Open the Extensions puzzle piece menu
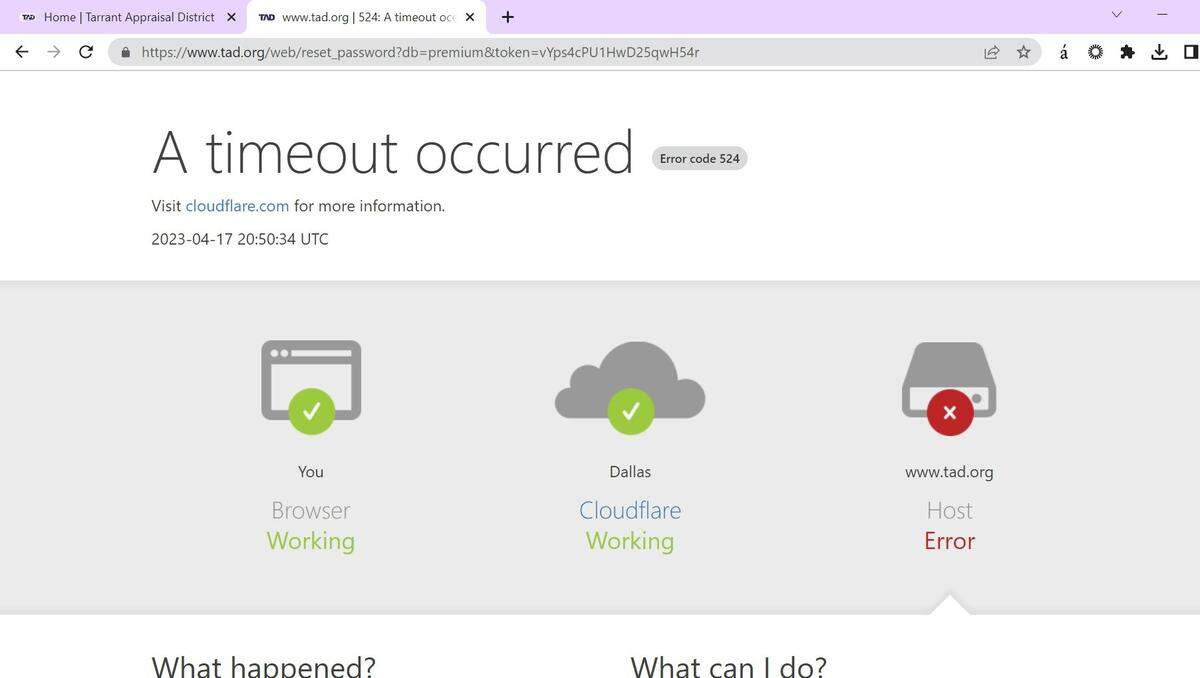1200x678 pixels. (x=1127, y=52)
